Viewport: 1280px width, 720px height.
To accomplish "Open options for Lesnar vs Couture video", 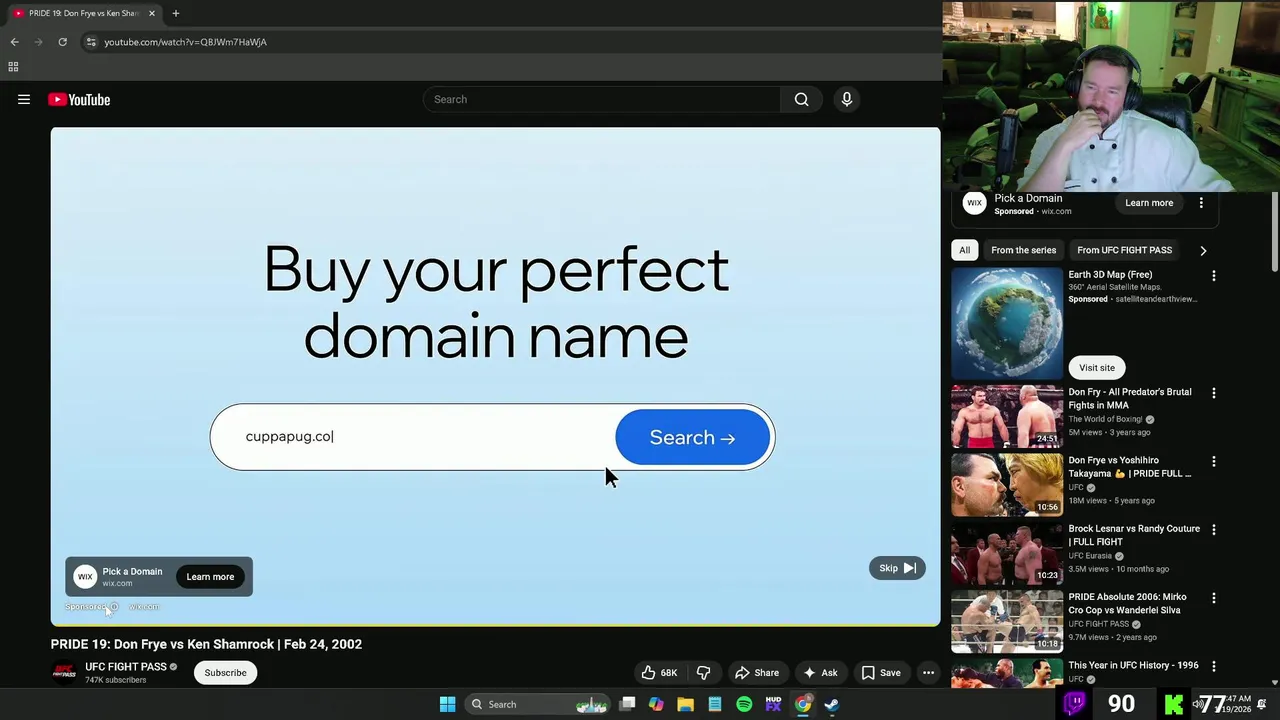I will point(1214,530).
